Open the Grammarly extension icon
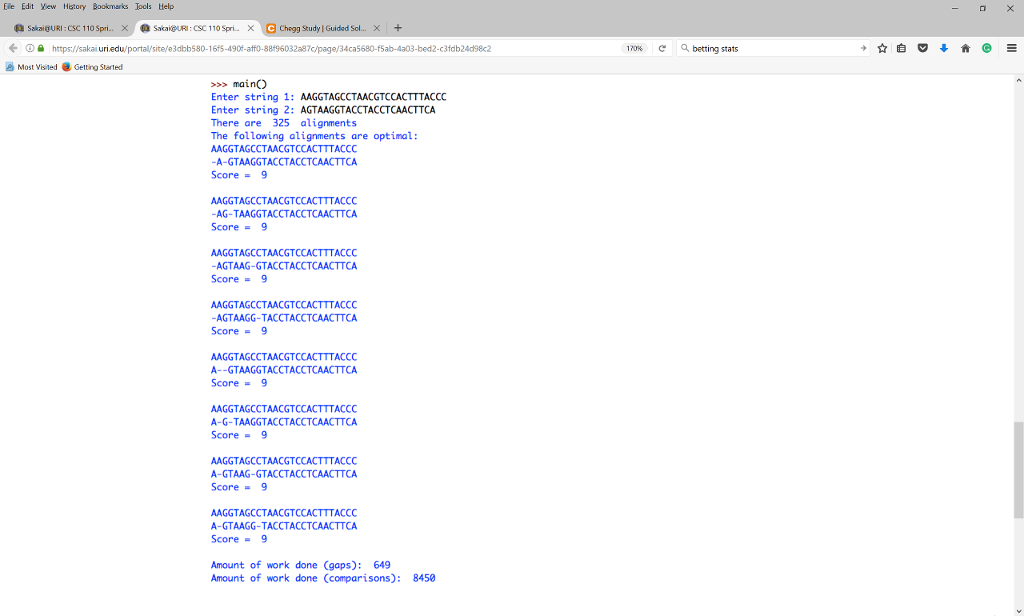The height and width of the screenshot is (616, 1024). tap(987, 47)
